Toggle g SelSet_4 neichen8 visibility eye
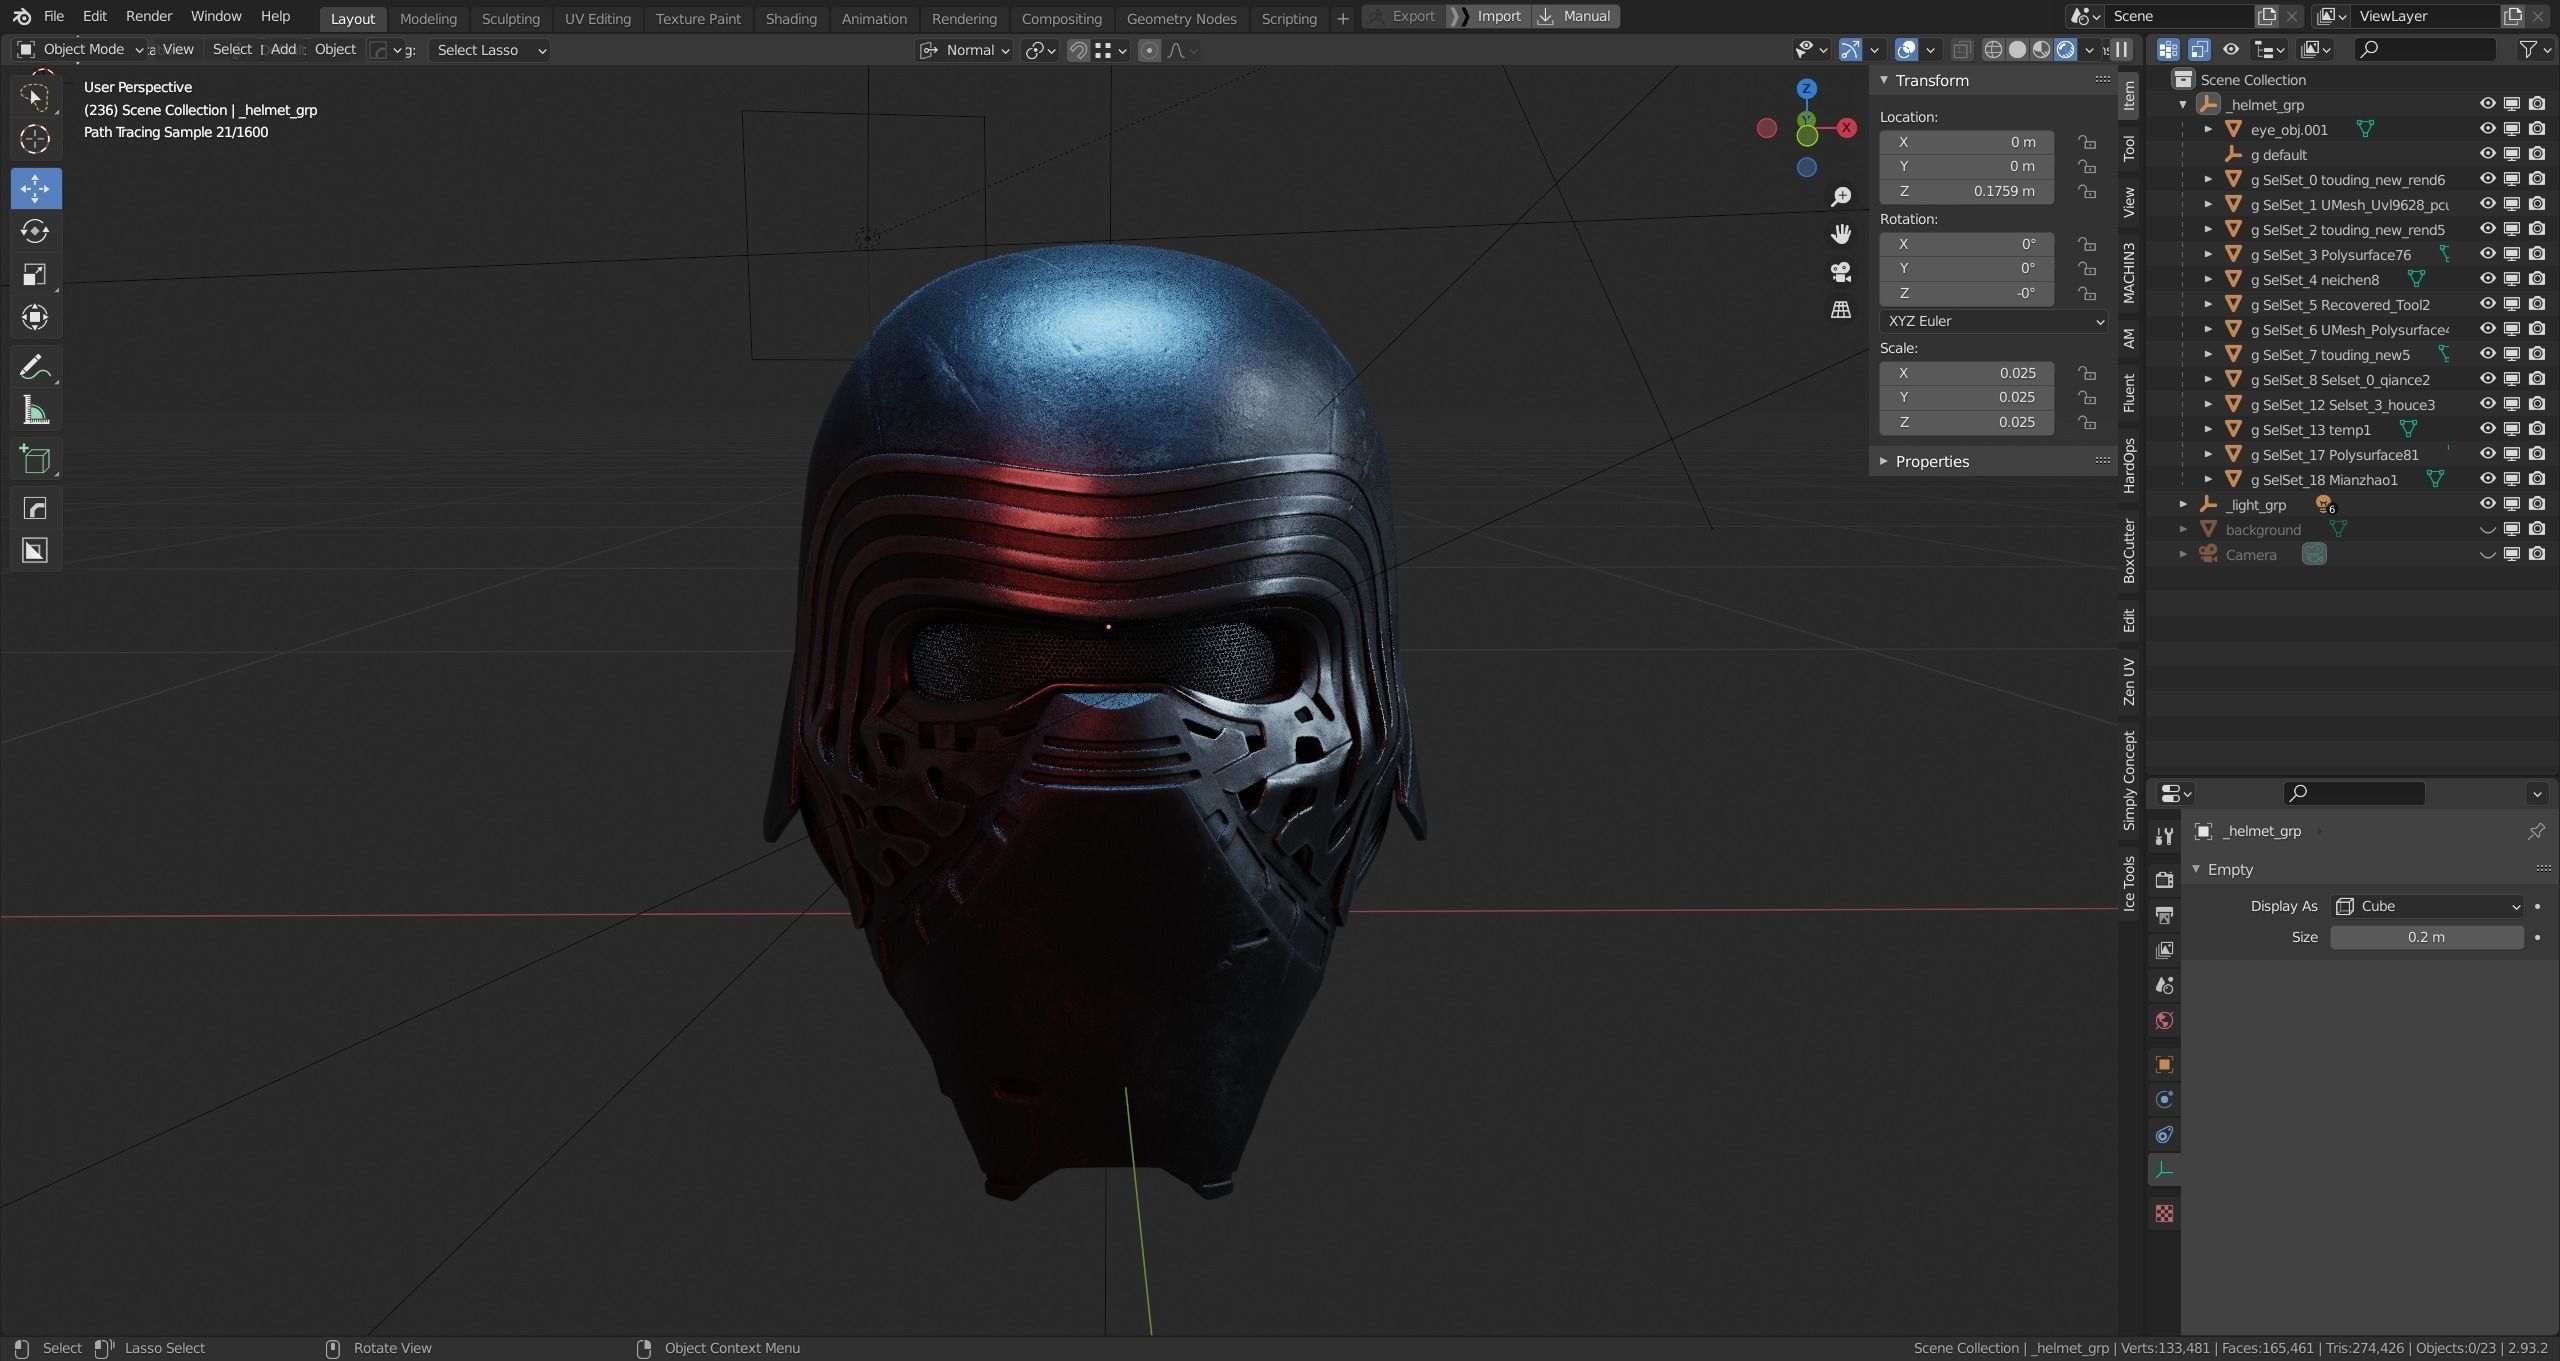Viewport: 2560px width, 1361px height. pos(2487,279)
